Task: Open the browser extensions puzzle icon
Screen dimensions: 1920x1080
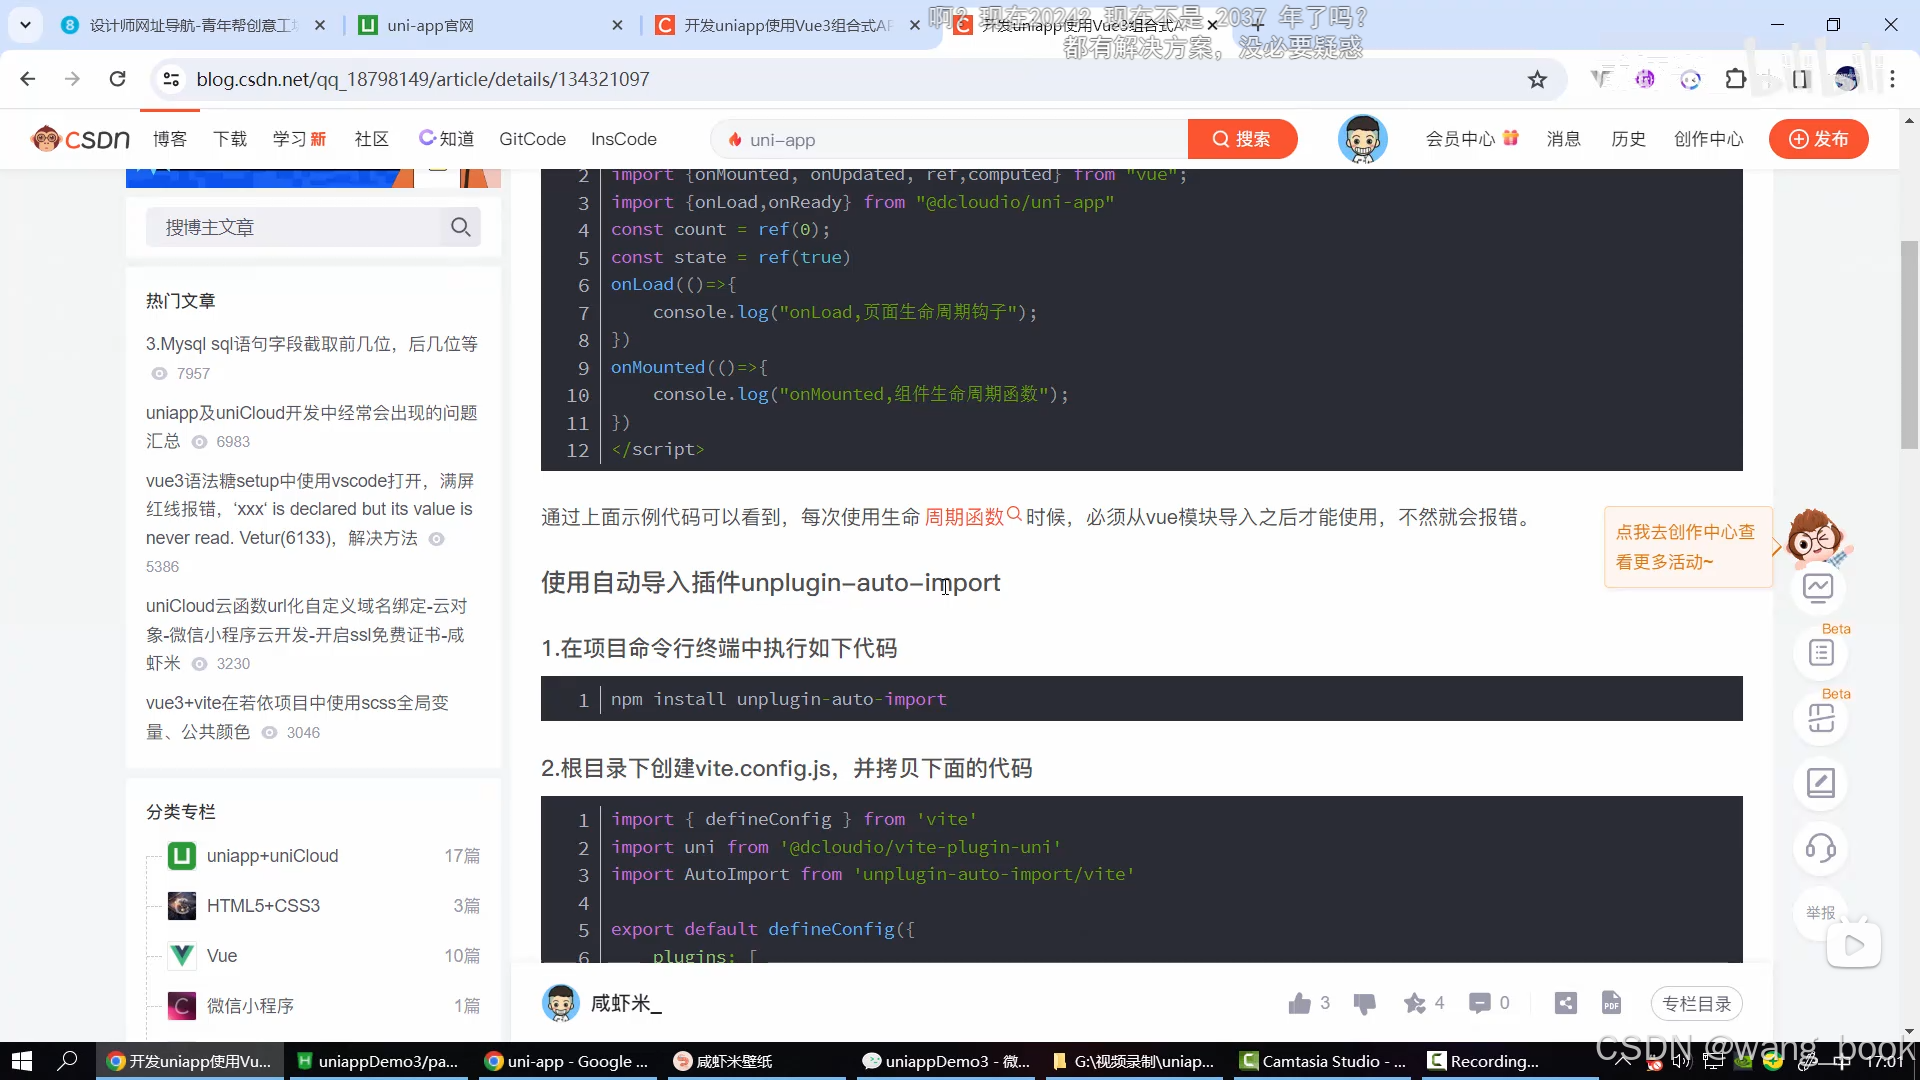Action: click(x=1736, y=79)
